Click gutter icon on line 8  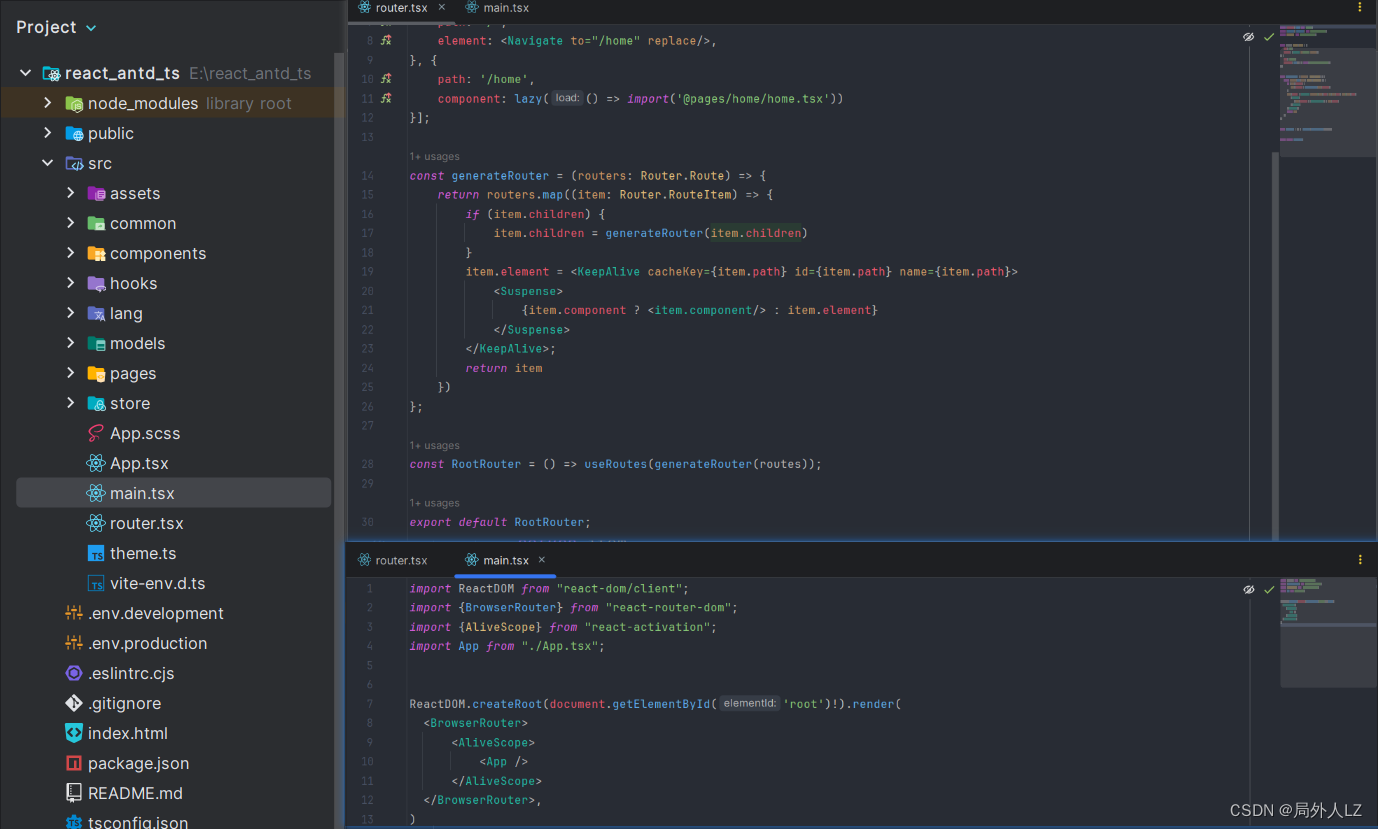click(x=387, y=40)
